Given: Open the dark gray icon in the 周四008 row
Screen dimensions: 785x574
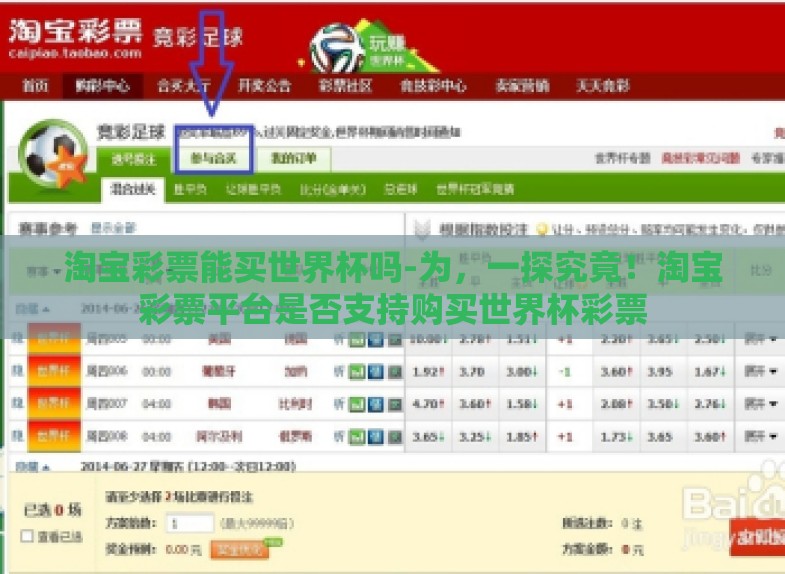Looking at the screenshot, I should [395, 437].
